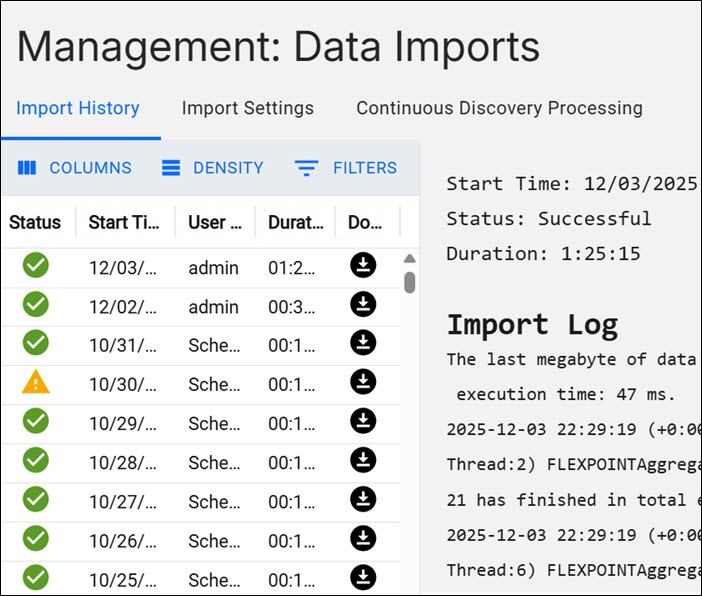
Task: Click the success status icon for 10/28
Action: (x=36, y=460)
